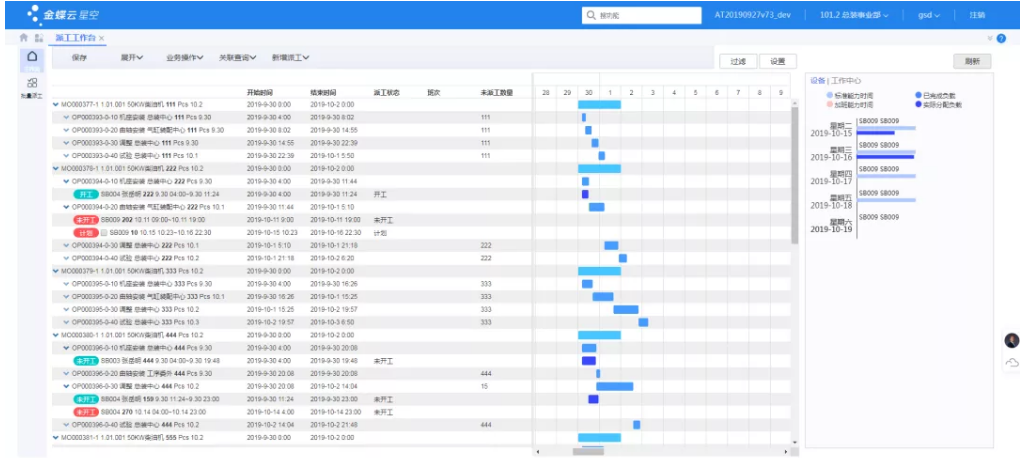Toggle the 已完成负载 legend item

pyautogui.click(x=935, y=95)
